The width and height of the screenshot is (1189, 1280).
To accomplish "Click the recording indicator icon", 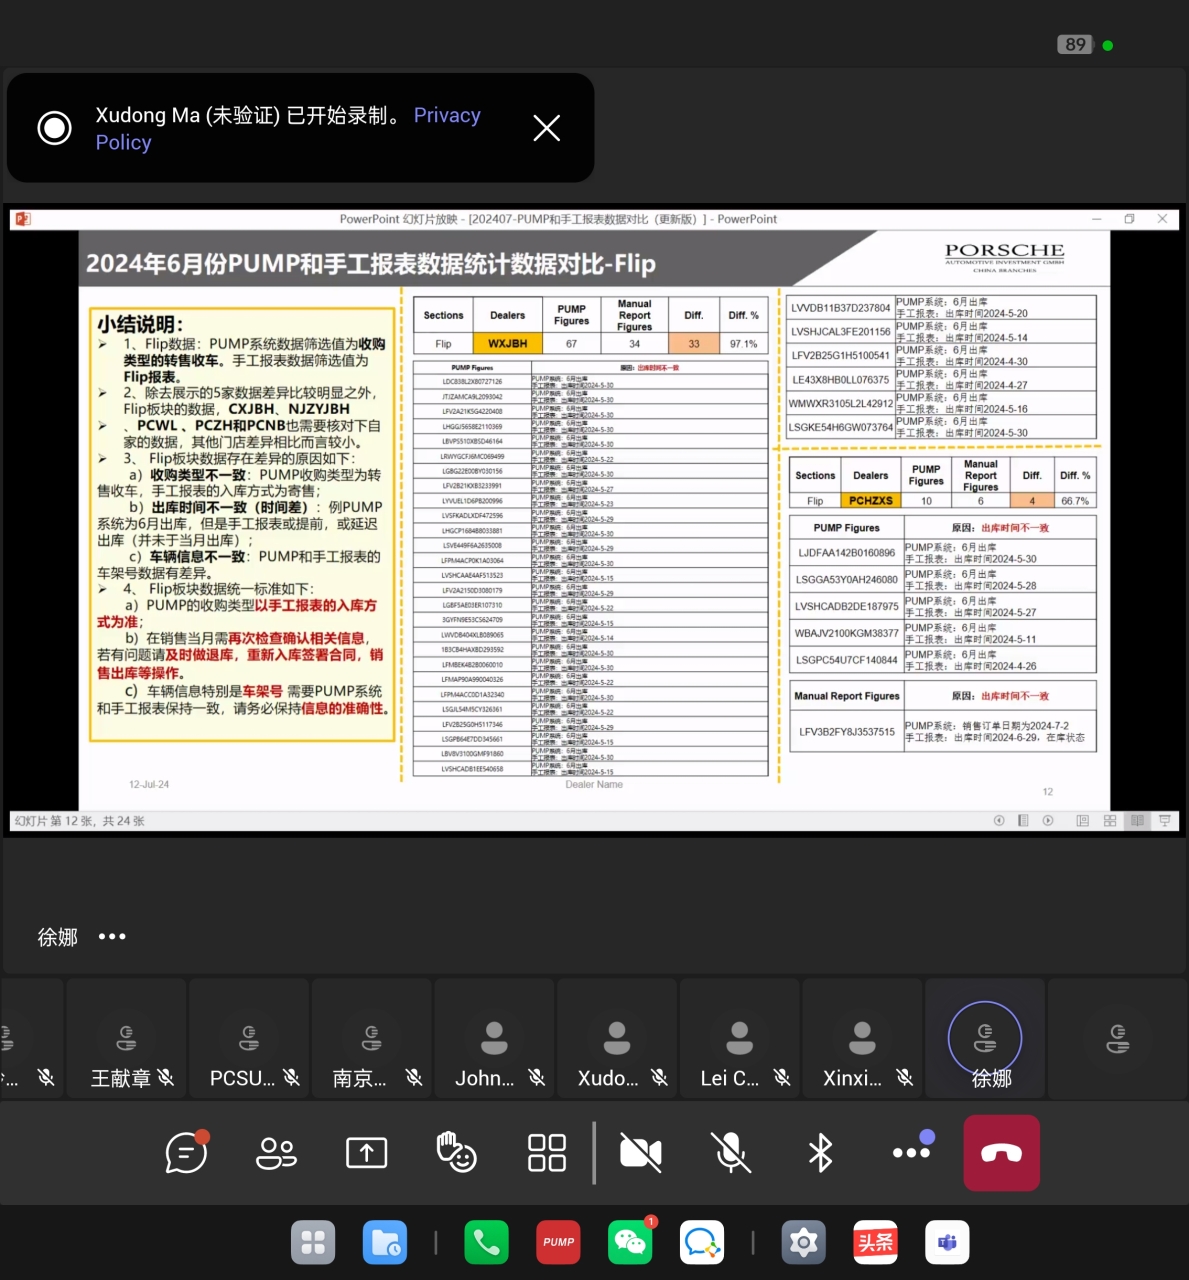I will [54, 128].
